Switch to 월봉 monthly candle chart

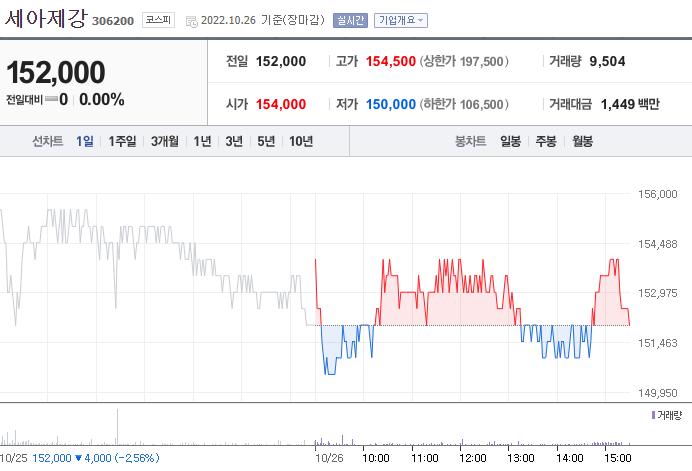pyautogui.click(x=583, y=141)
